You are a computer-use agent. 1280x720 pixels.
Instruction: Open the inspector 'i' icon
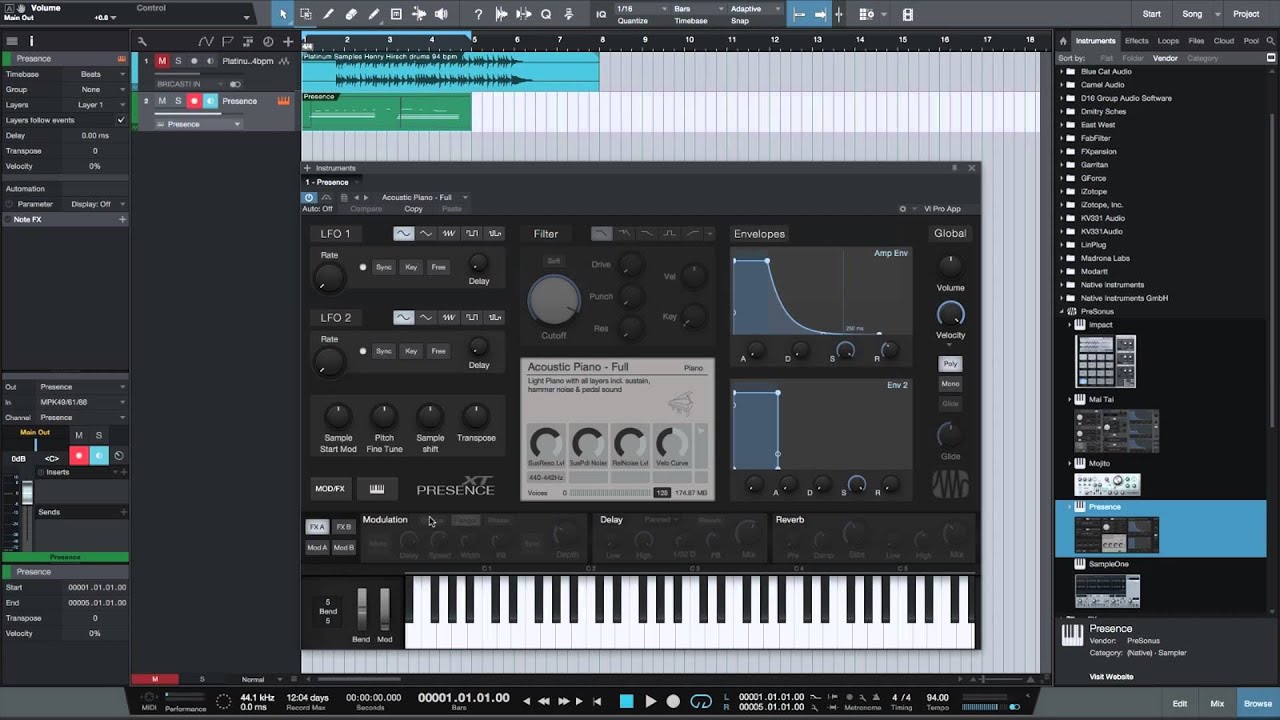point(31,41)
